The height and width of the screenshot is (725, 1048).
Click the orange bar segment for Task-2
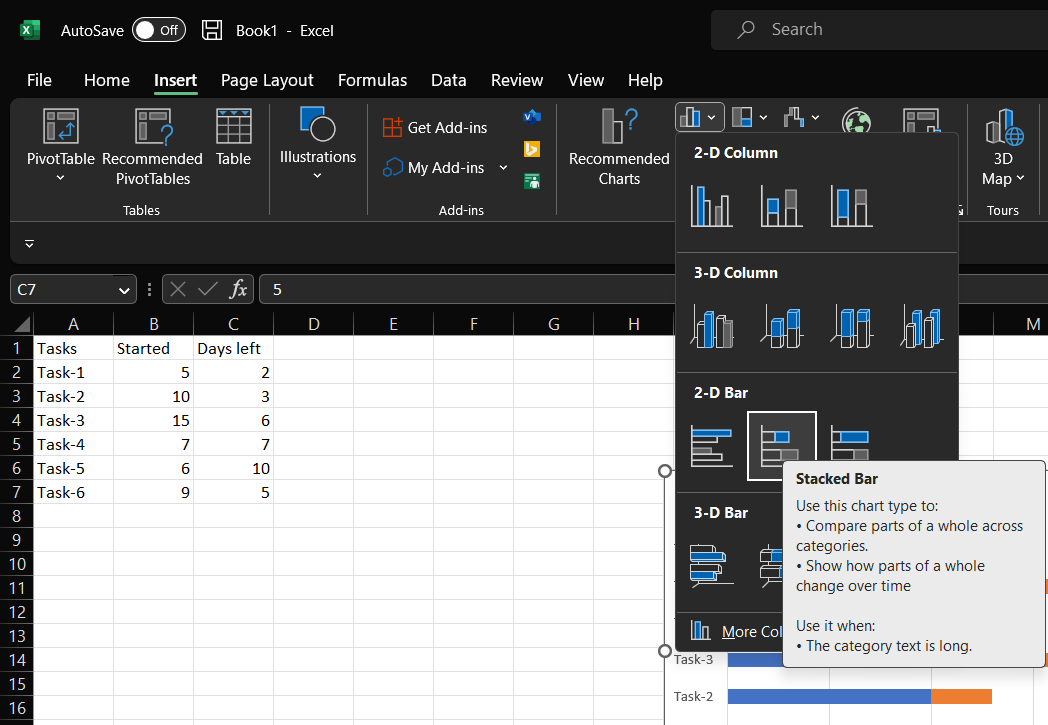coord(961,696)
